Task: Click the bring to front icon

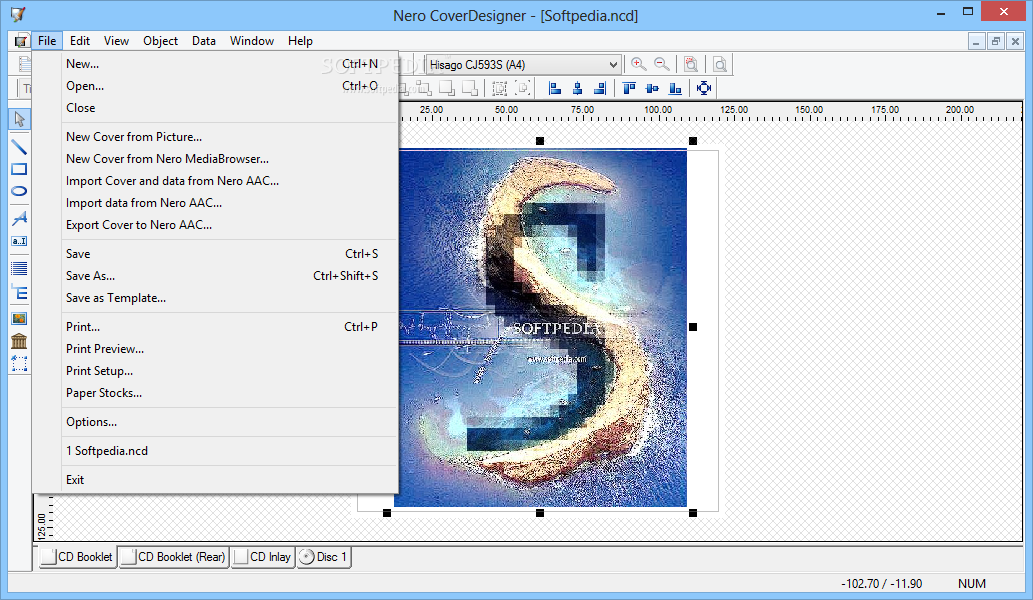Action: 447,88
